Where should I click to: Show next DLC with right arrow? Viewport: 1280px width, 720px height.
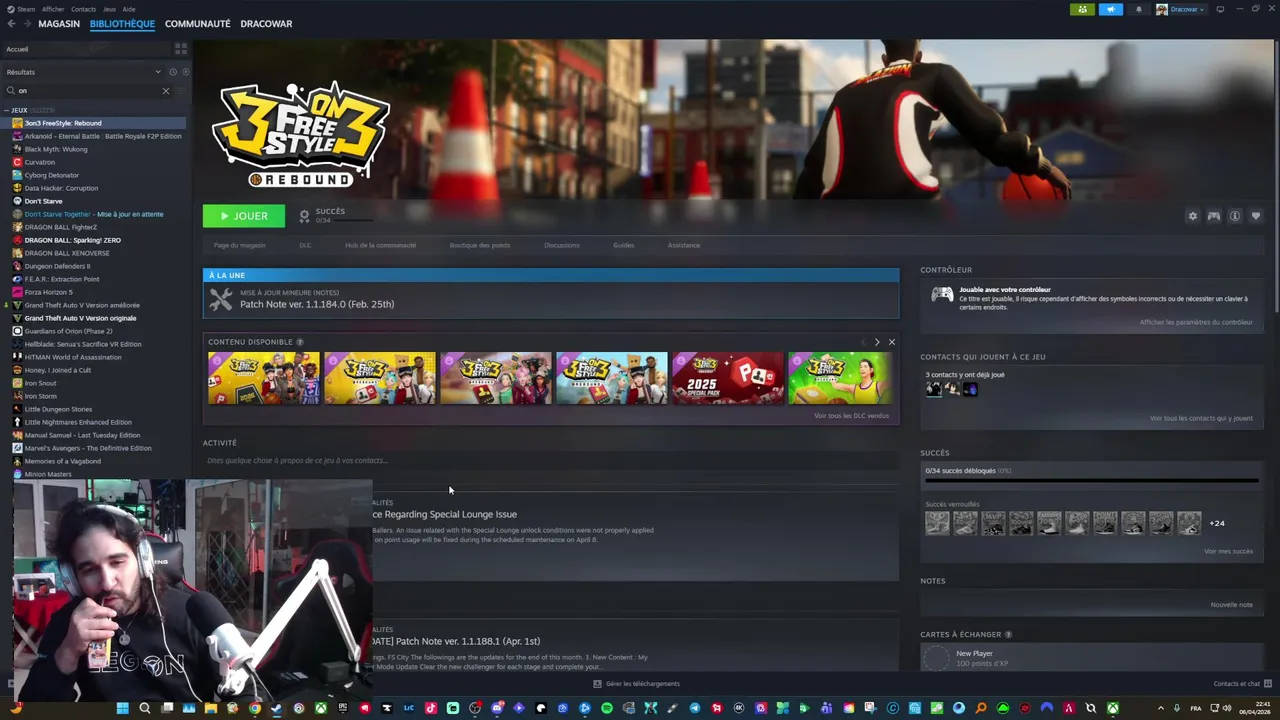tap(877, 342)
